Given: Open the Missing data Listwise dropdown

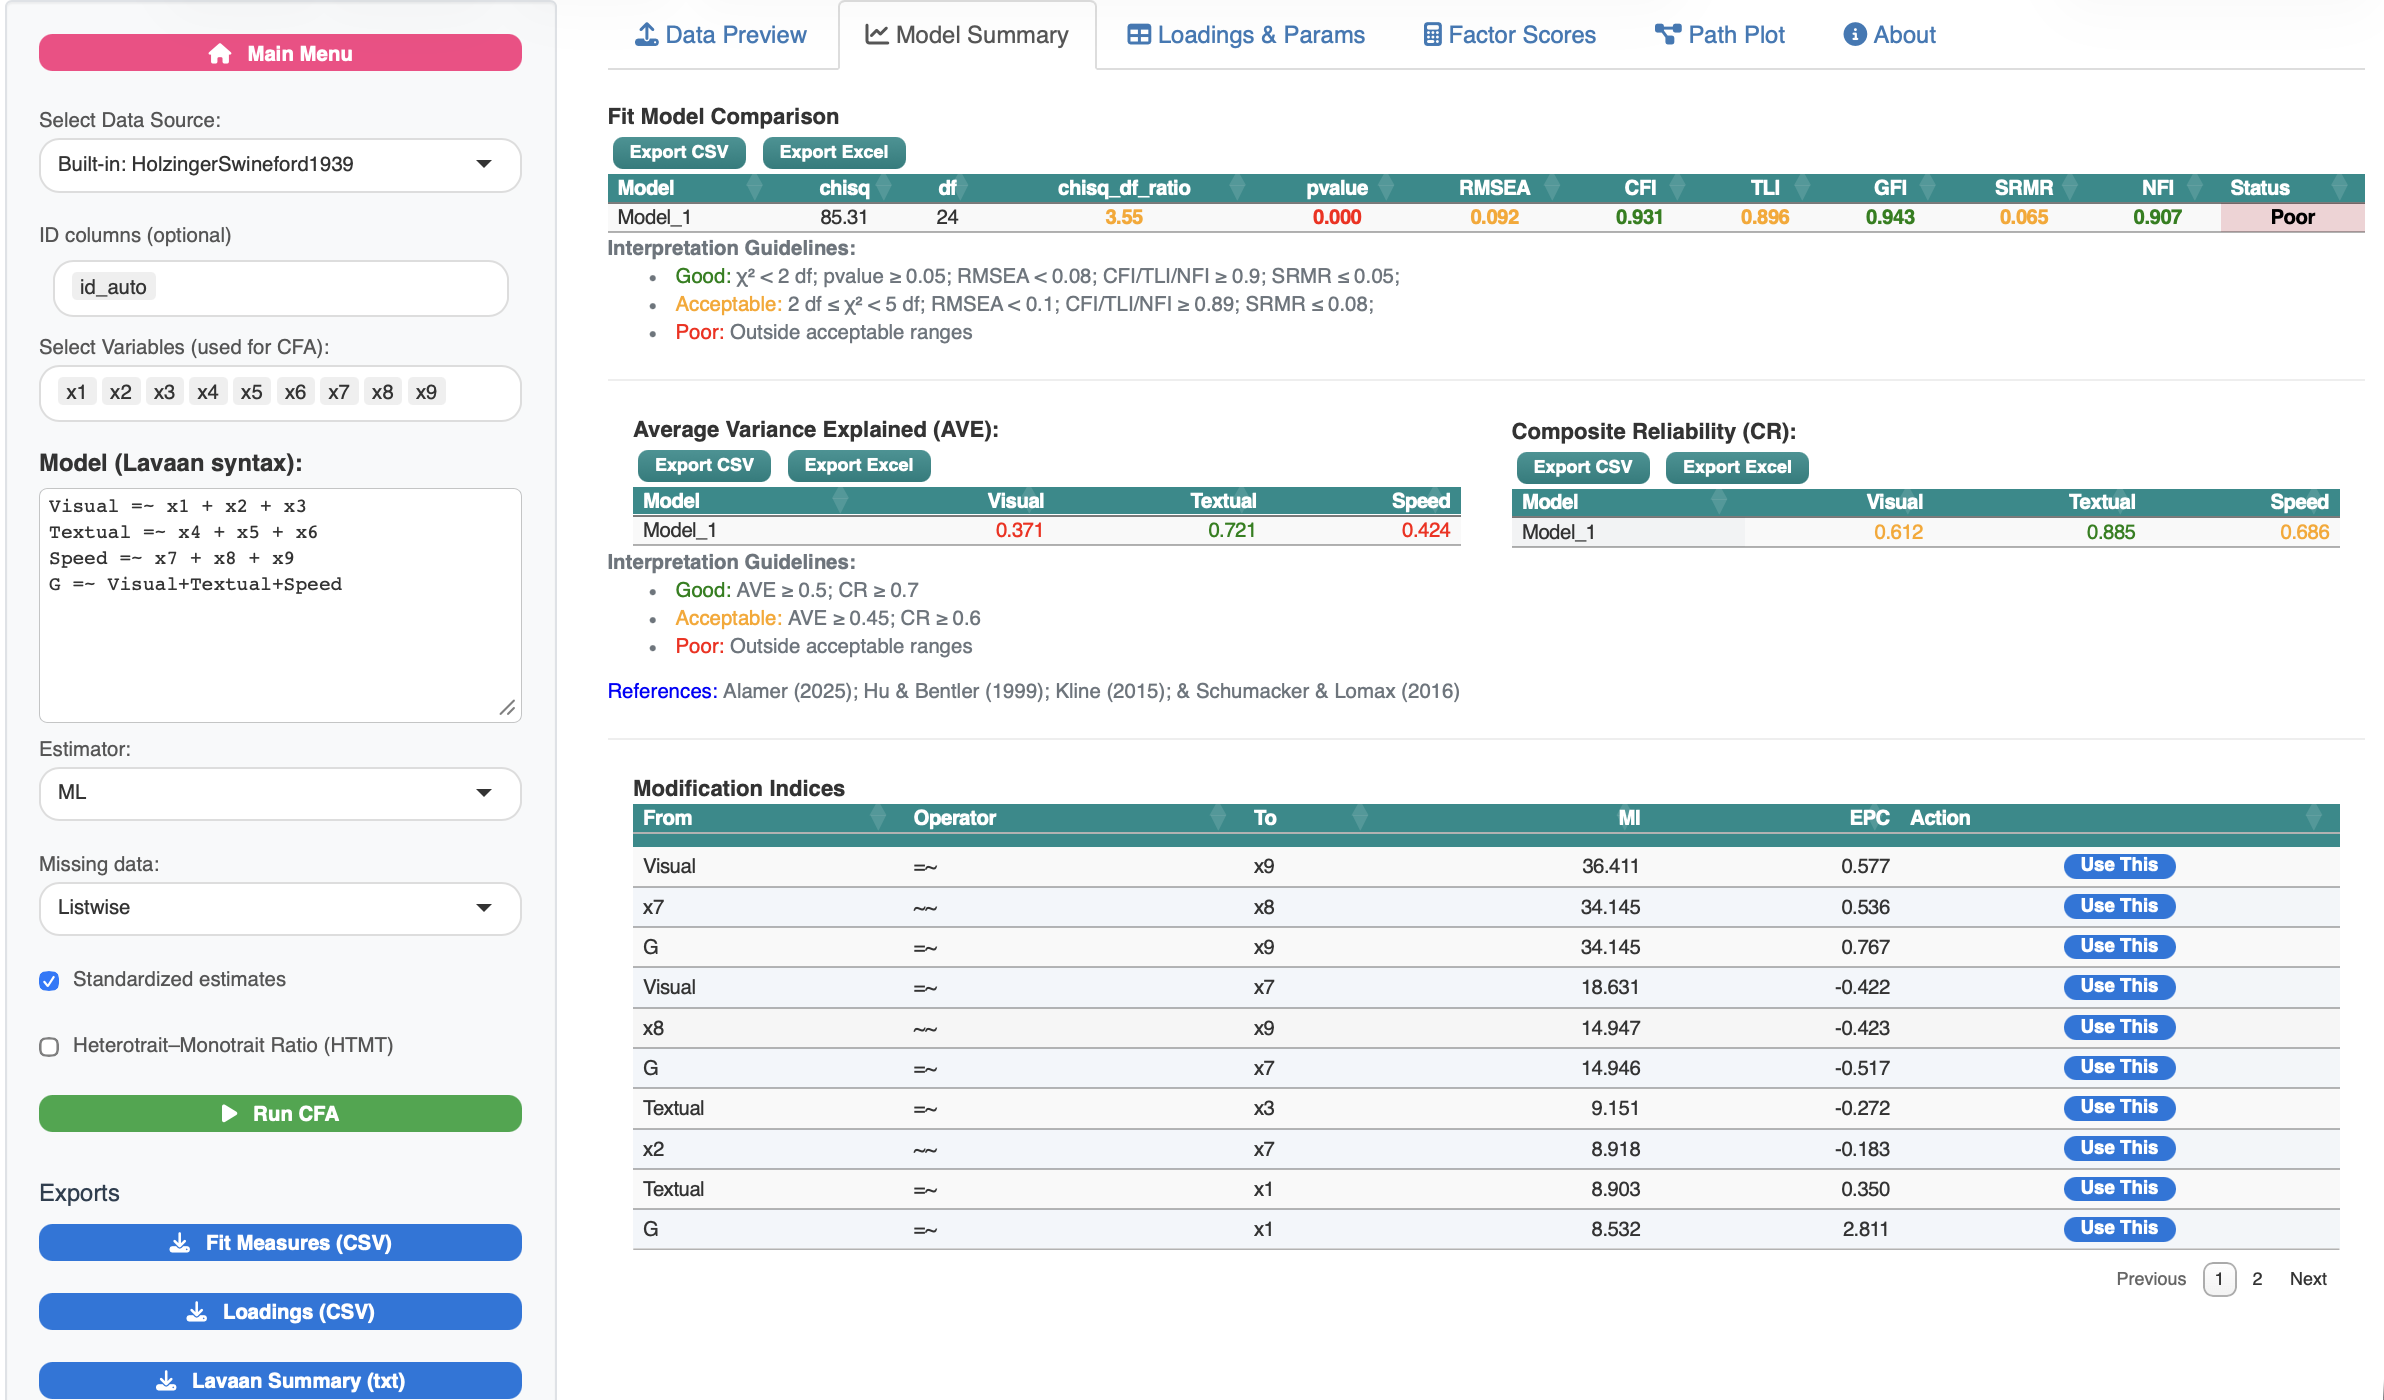Looking at the screenshot, I should click(280, 907).
